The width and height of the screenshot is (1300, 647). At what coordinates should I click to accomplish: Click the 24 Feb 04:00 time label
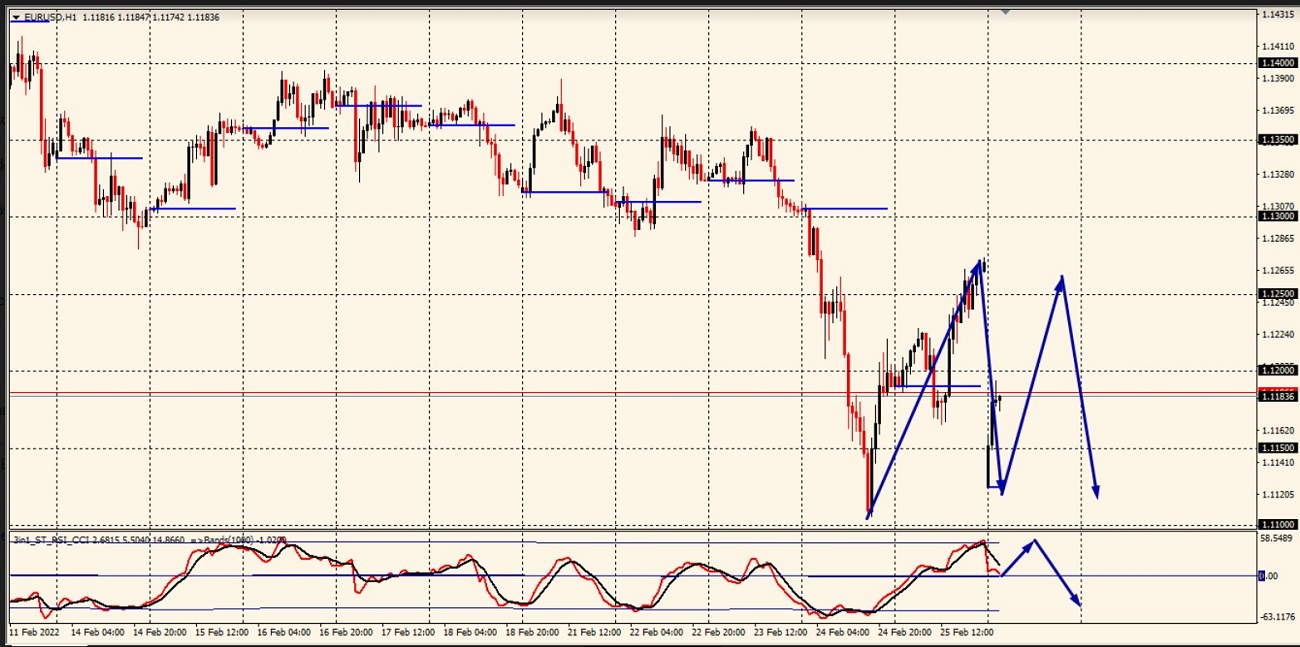(x=841, y=633)
